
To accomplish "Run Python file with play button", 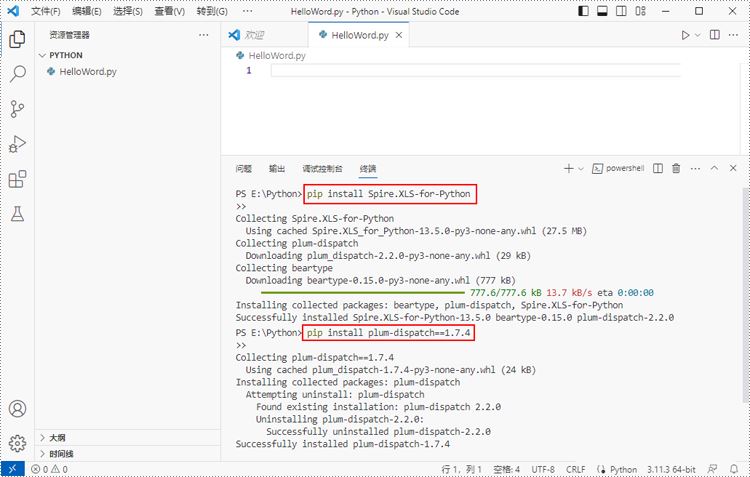I will click(685, 35).
